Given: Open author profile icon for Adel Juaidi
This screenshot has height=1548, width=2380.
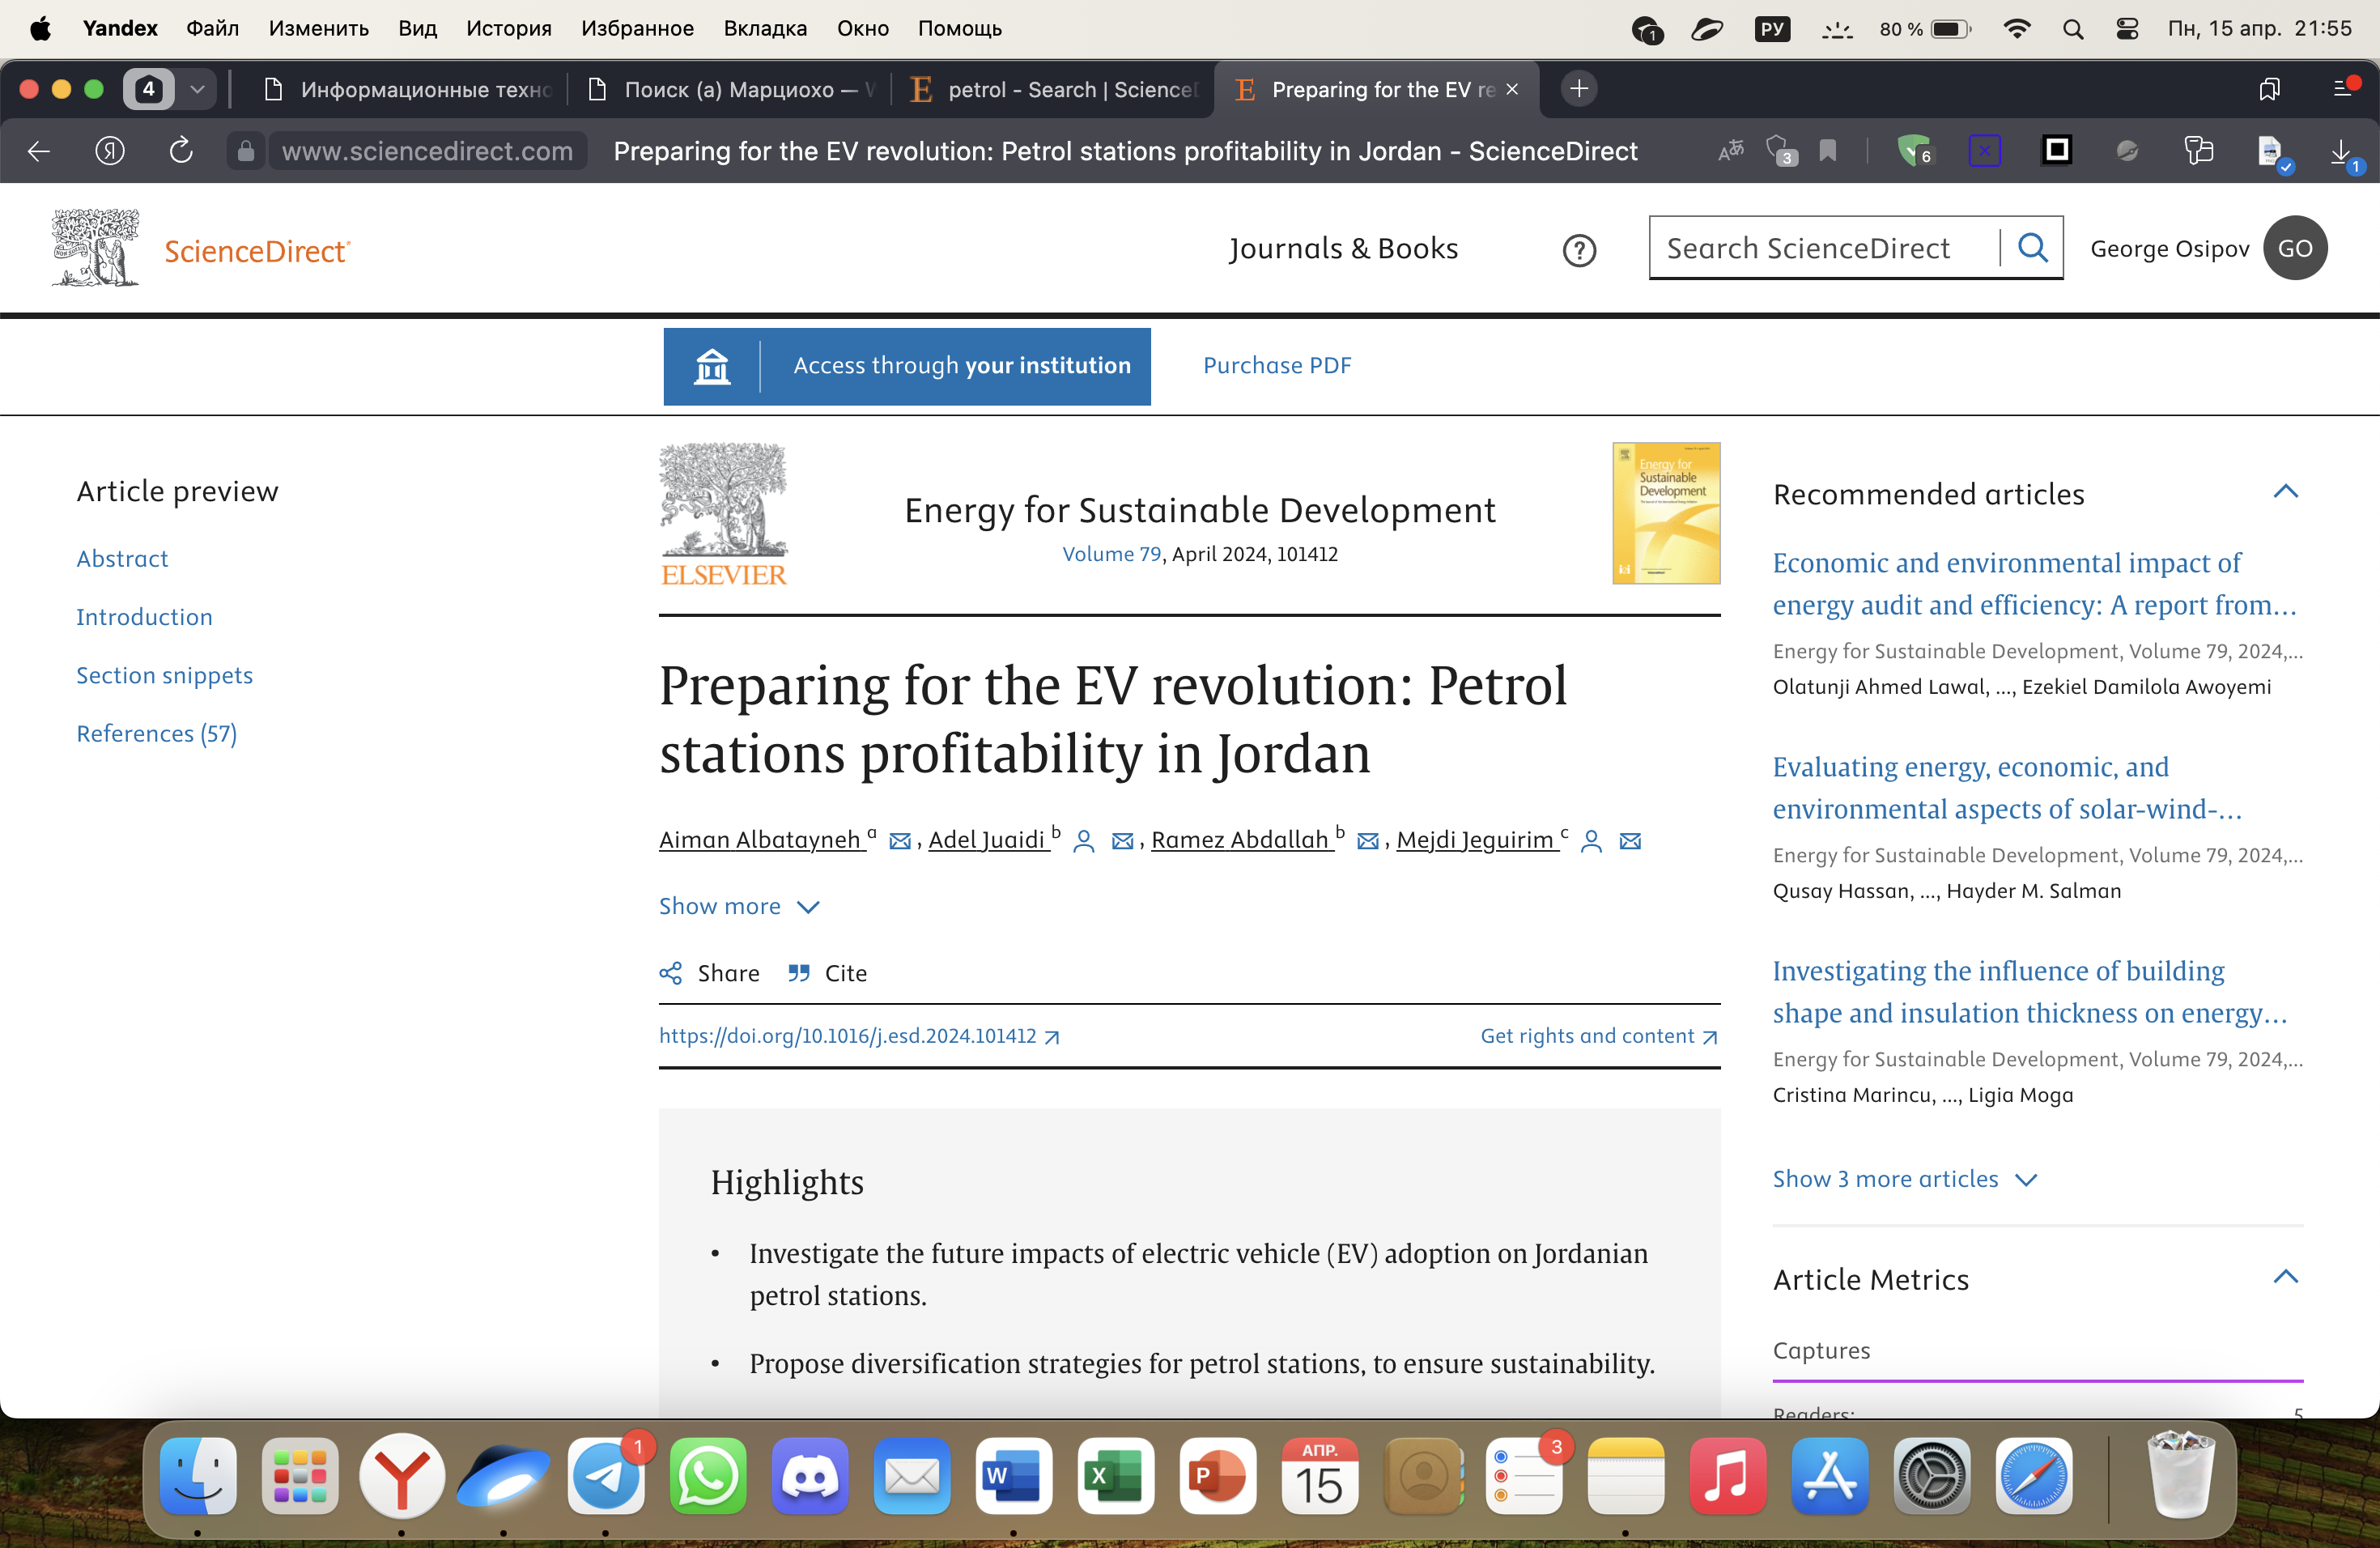Looking at the screenshot, I should coord(1083,841).
